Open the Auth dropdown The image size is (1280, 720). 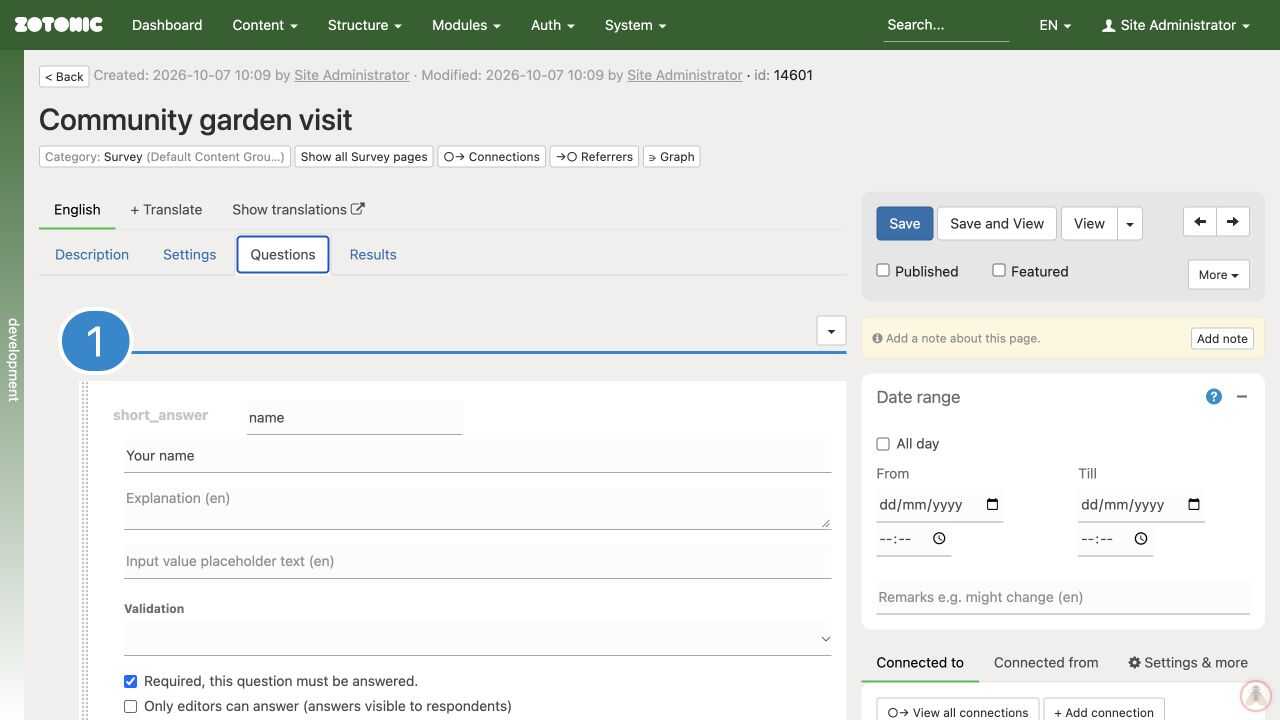tap(552, 25)
